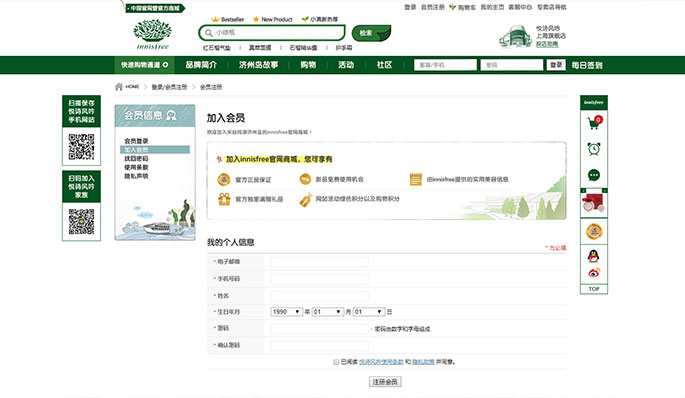The width and height of the screenshot is (685, 398).
Task: Focus the 姓名 name input
Action: tap(319, 296)
